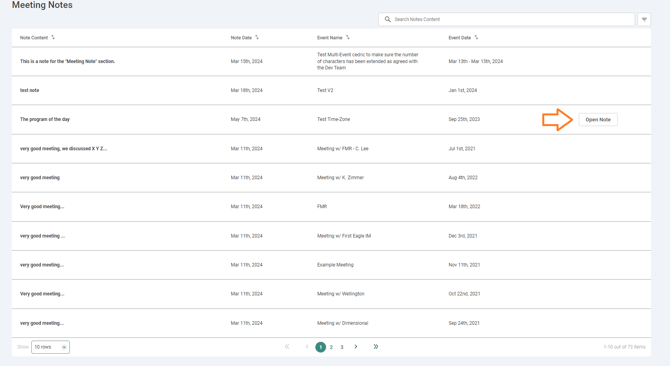Image resolution: width=670 pixels, height=366 pixels.
Task: Click event name 'Meeting w/ FMR - C. Lee'
Action: click(x=343, y=149)
